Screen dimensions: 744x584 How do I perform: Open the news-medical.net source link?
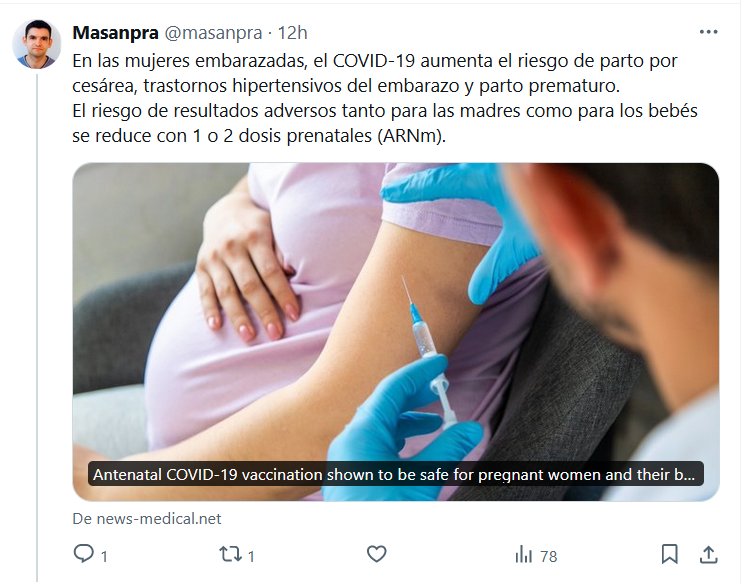click(x=147, y=519)
